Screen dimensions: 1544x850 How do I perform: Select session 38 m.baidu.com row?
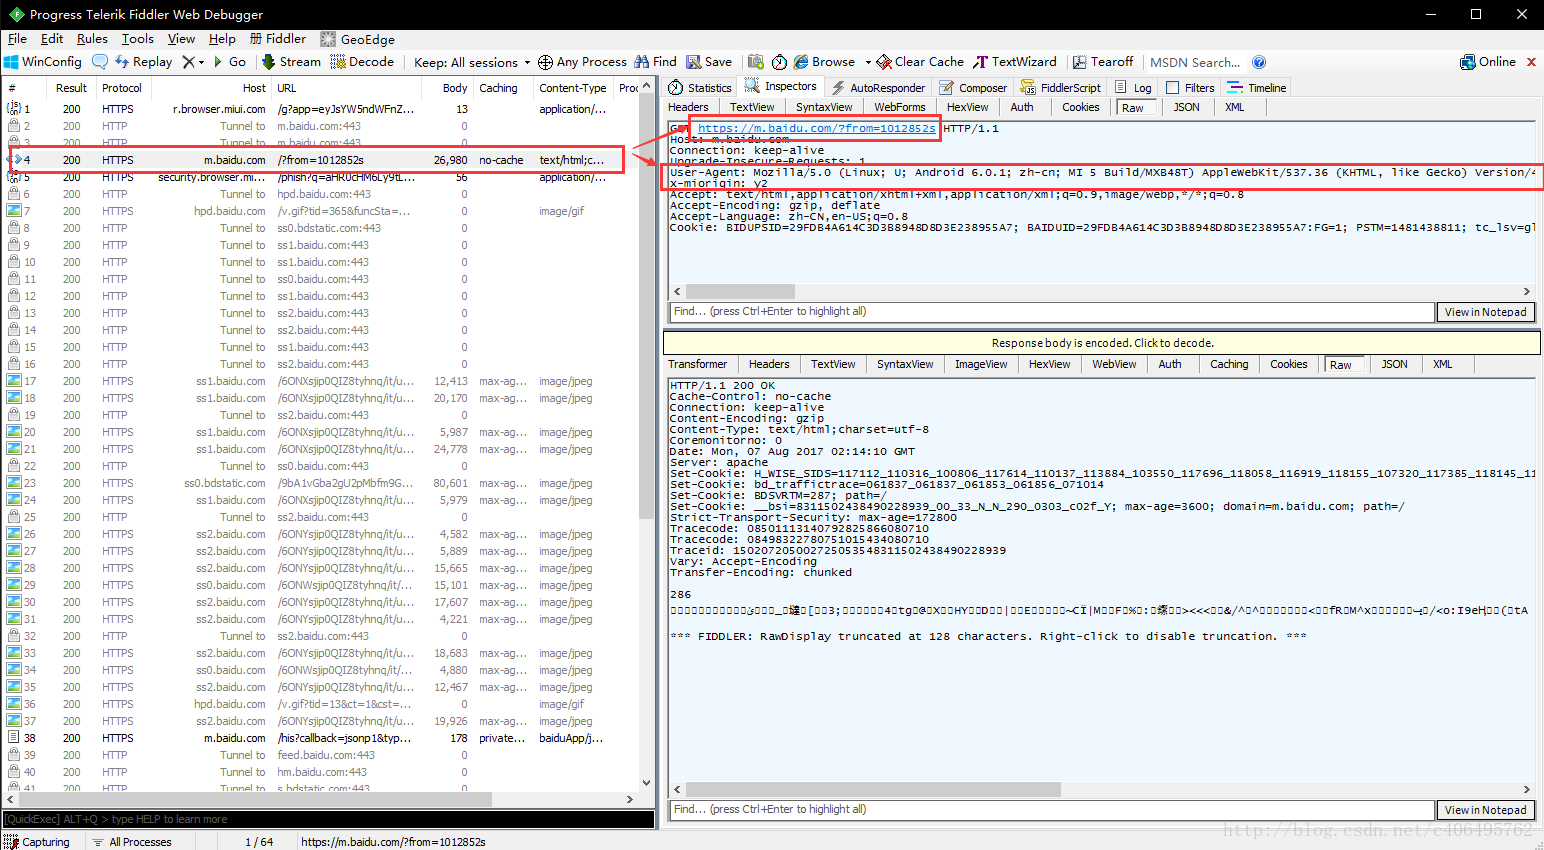pyautogui.click(x=320, y=738)
